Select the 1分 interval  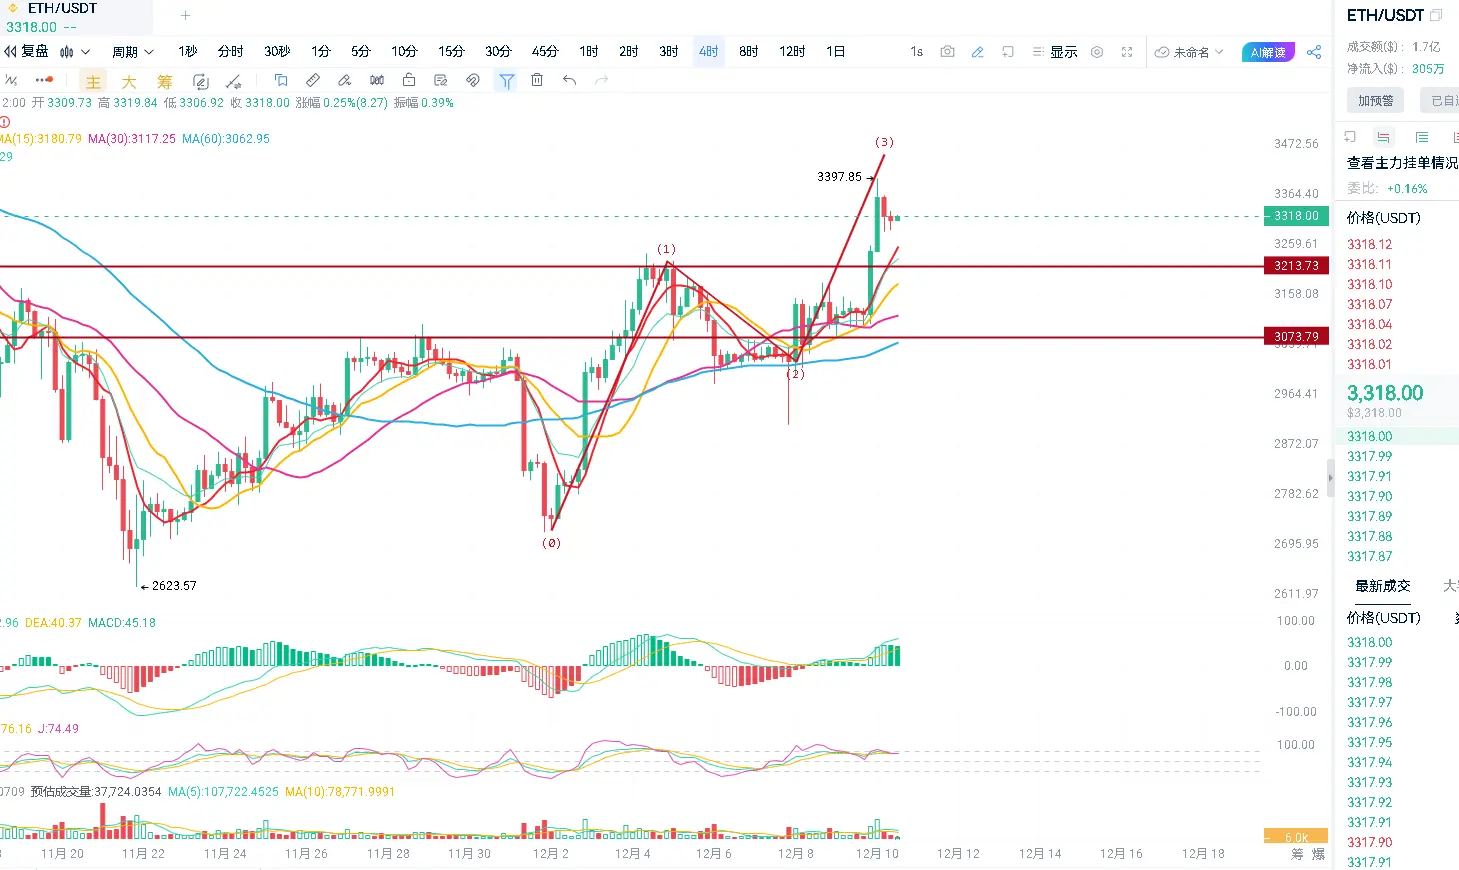point(320,52)
